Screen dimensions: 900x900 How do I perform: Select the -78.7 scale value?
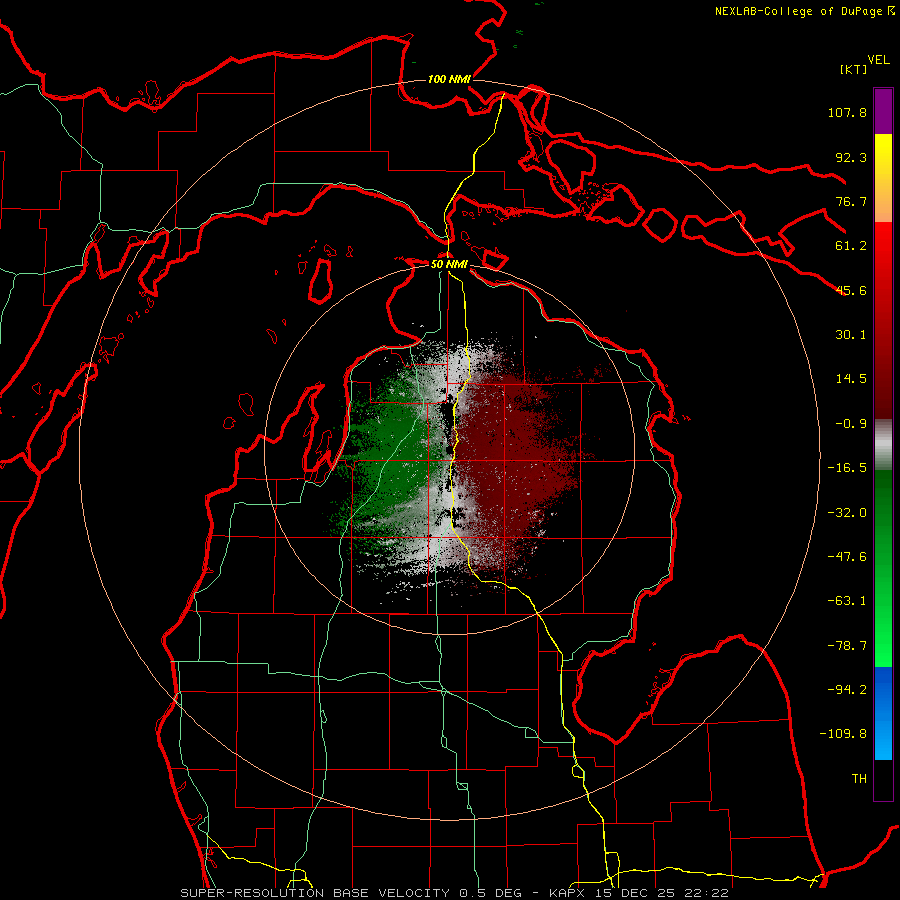click(847, 646)
